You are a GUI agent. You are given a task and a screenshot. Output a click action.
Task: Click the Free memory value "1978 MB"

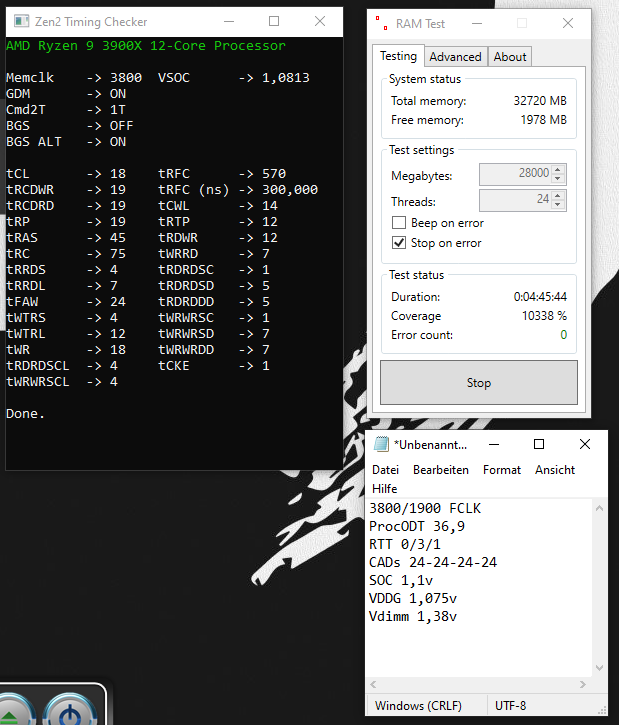click(544, 120)
